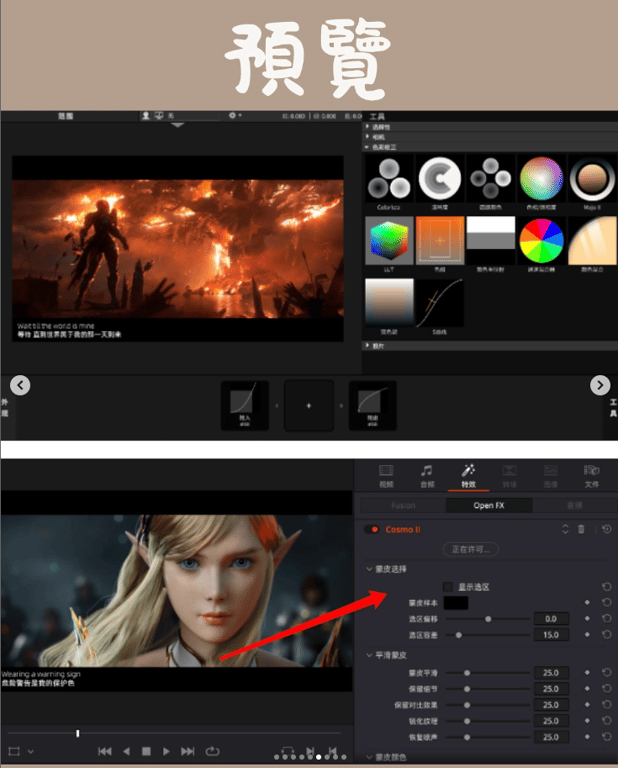The image size is (618, 768).
Task: Select the rainbow hue/saturation sphere tool
Action: pyautogui.click(x=541, y=178)
